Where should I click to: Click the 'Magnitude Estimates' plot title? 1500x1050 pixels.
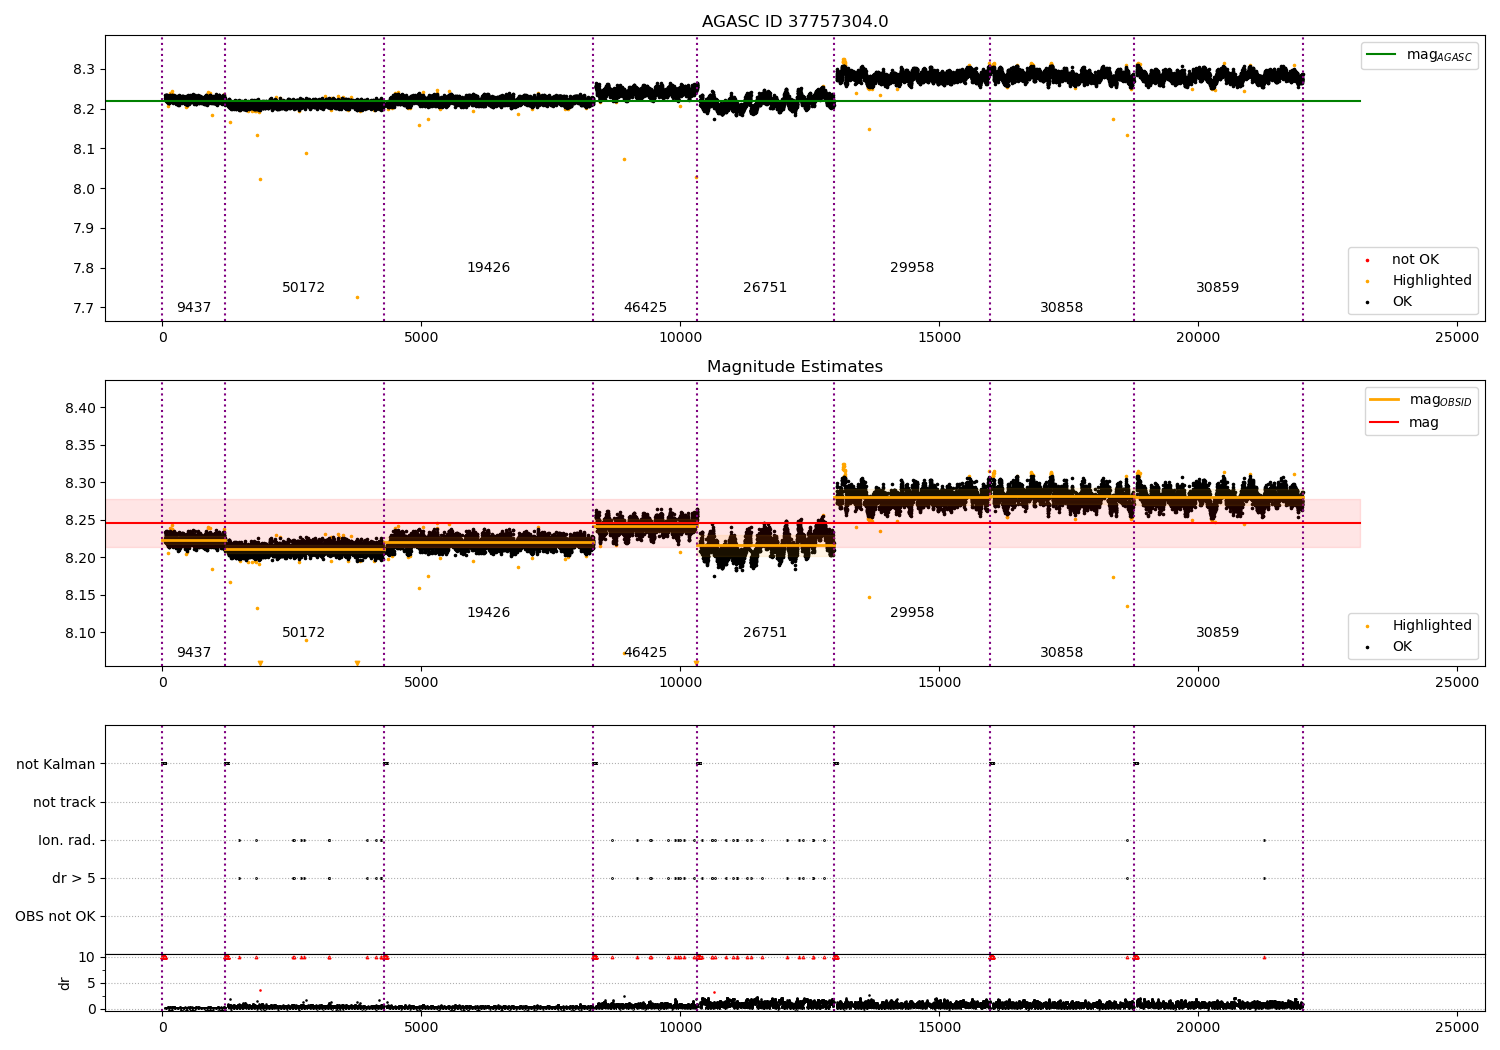[x=795, y=367]
